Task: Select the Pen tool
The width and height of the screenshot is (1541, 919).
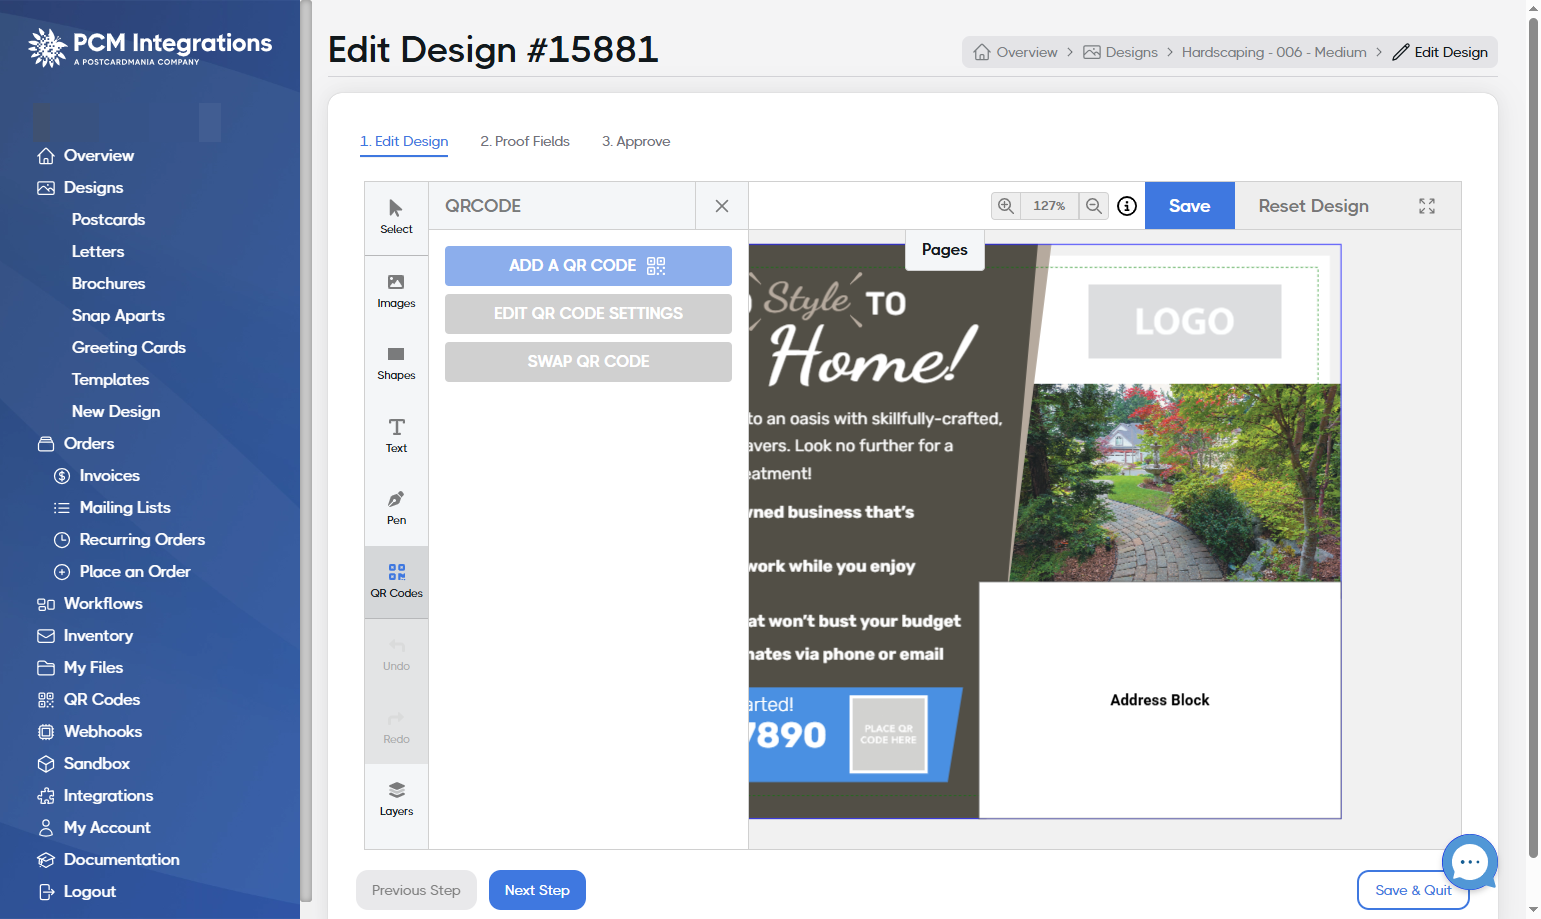Action: [x=396, y=508]
